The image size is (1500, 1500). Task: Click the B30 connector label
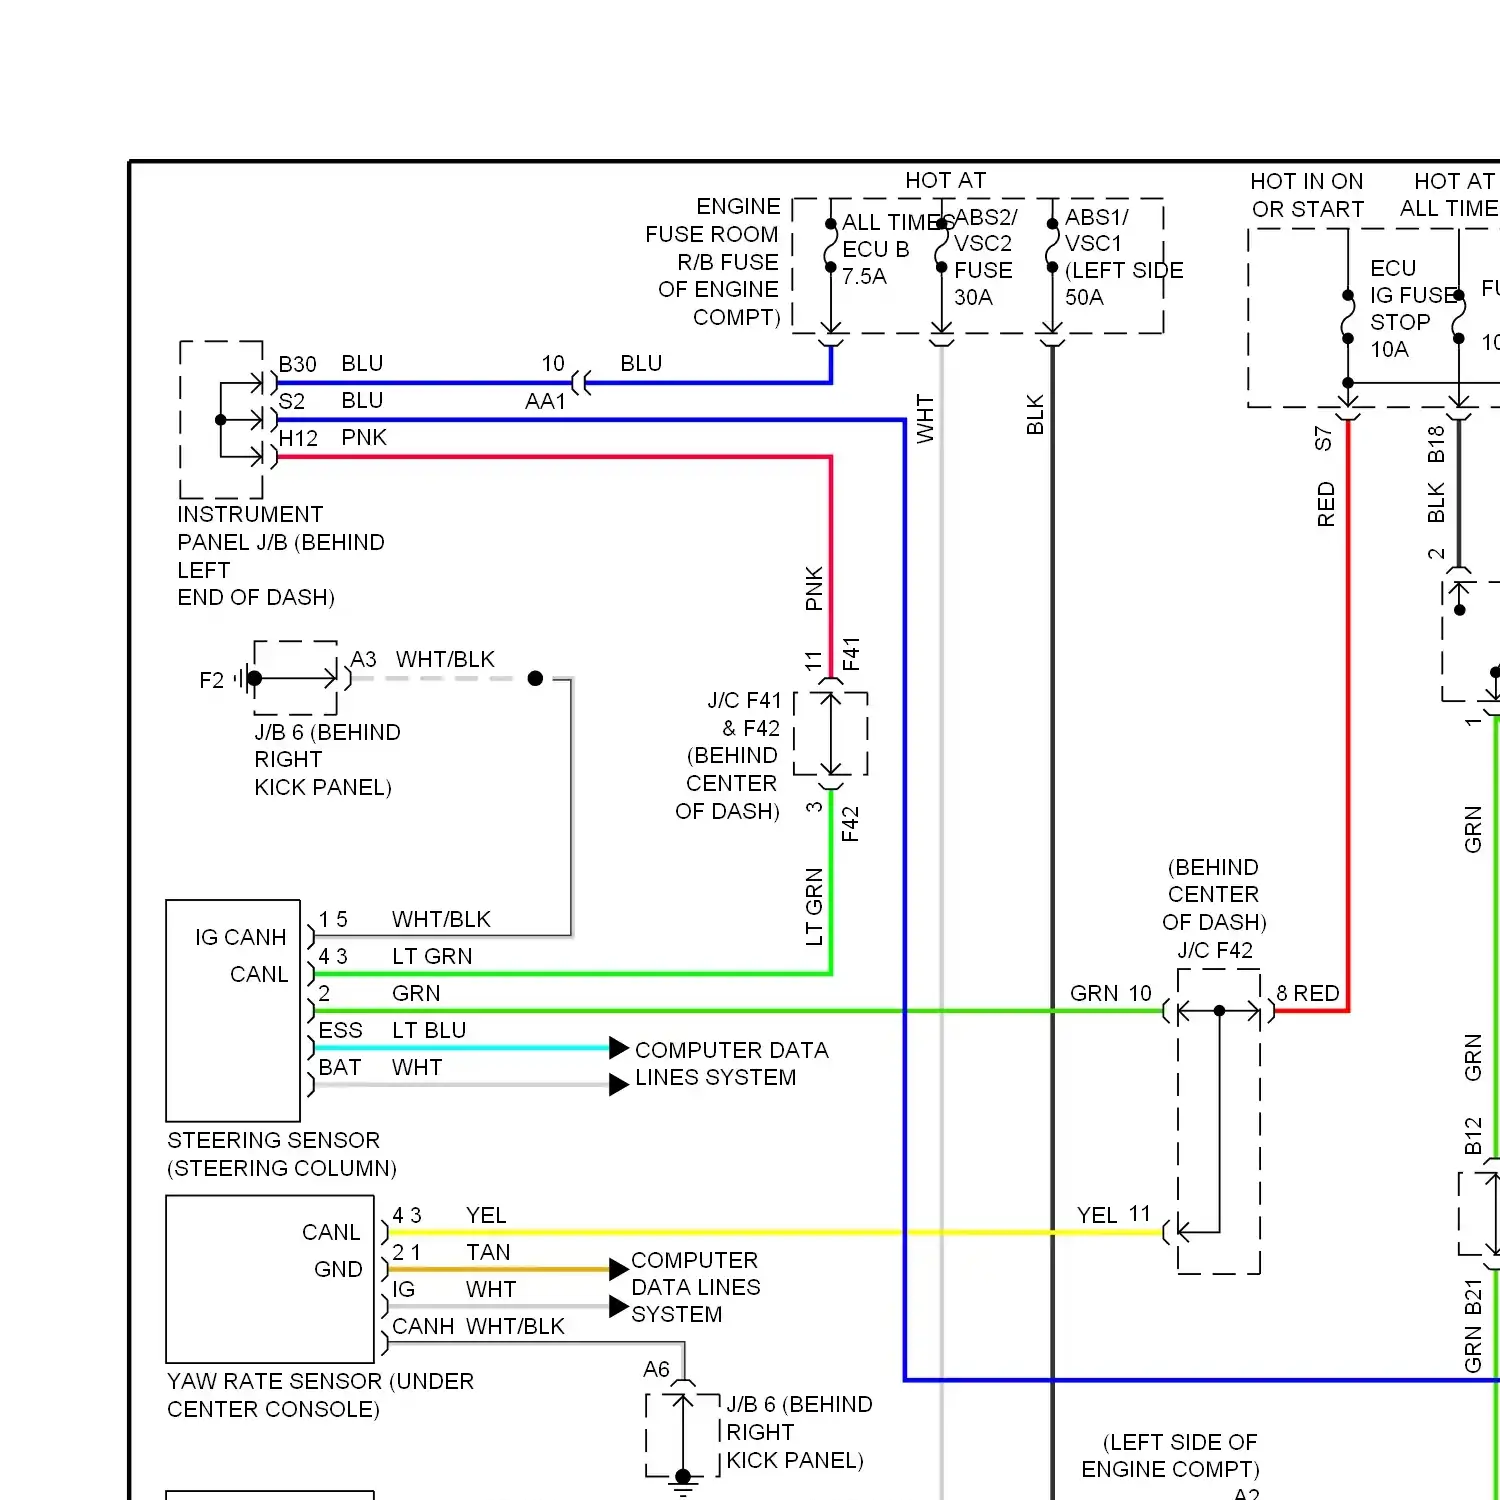pyautogui.click(x=297, y=364)
